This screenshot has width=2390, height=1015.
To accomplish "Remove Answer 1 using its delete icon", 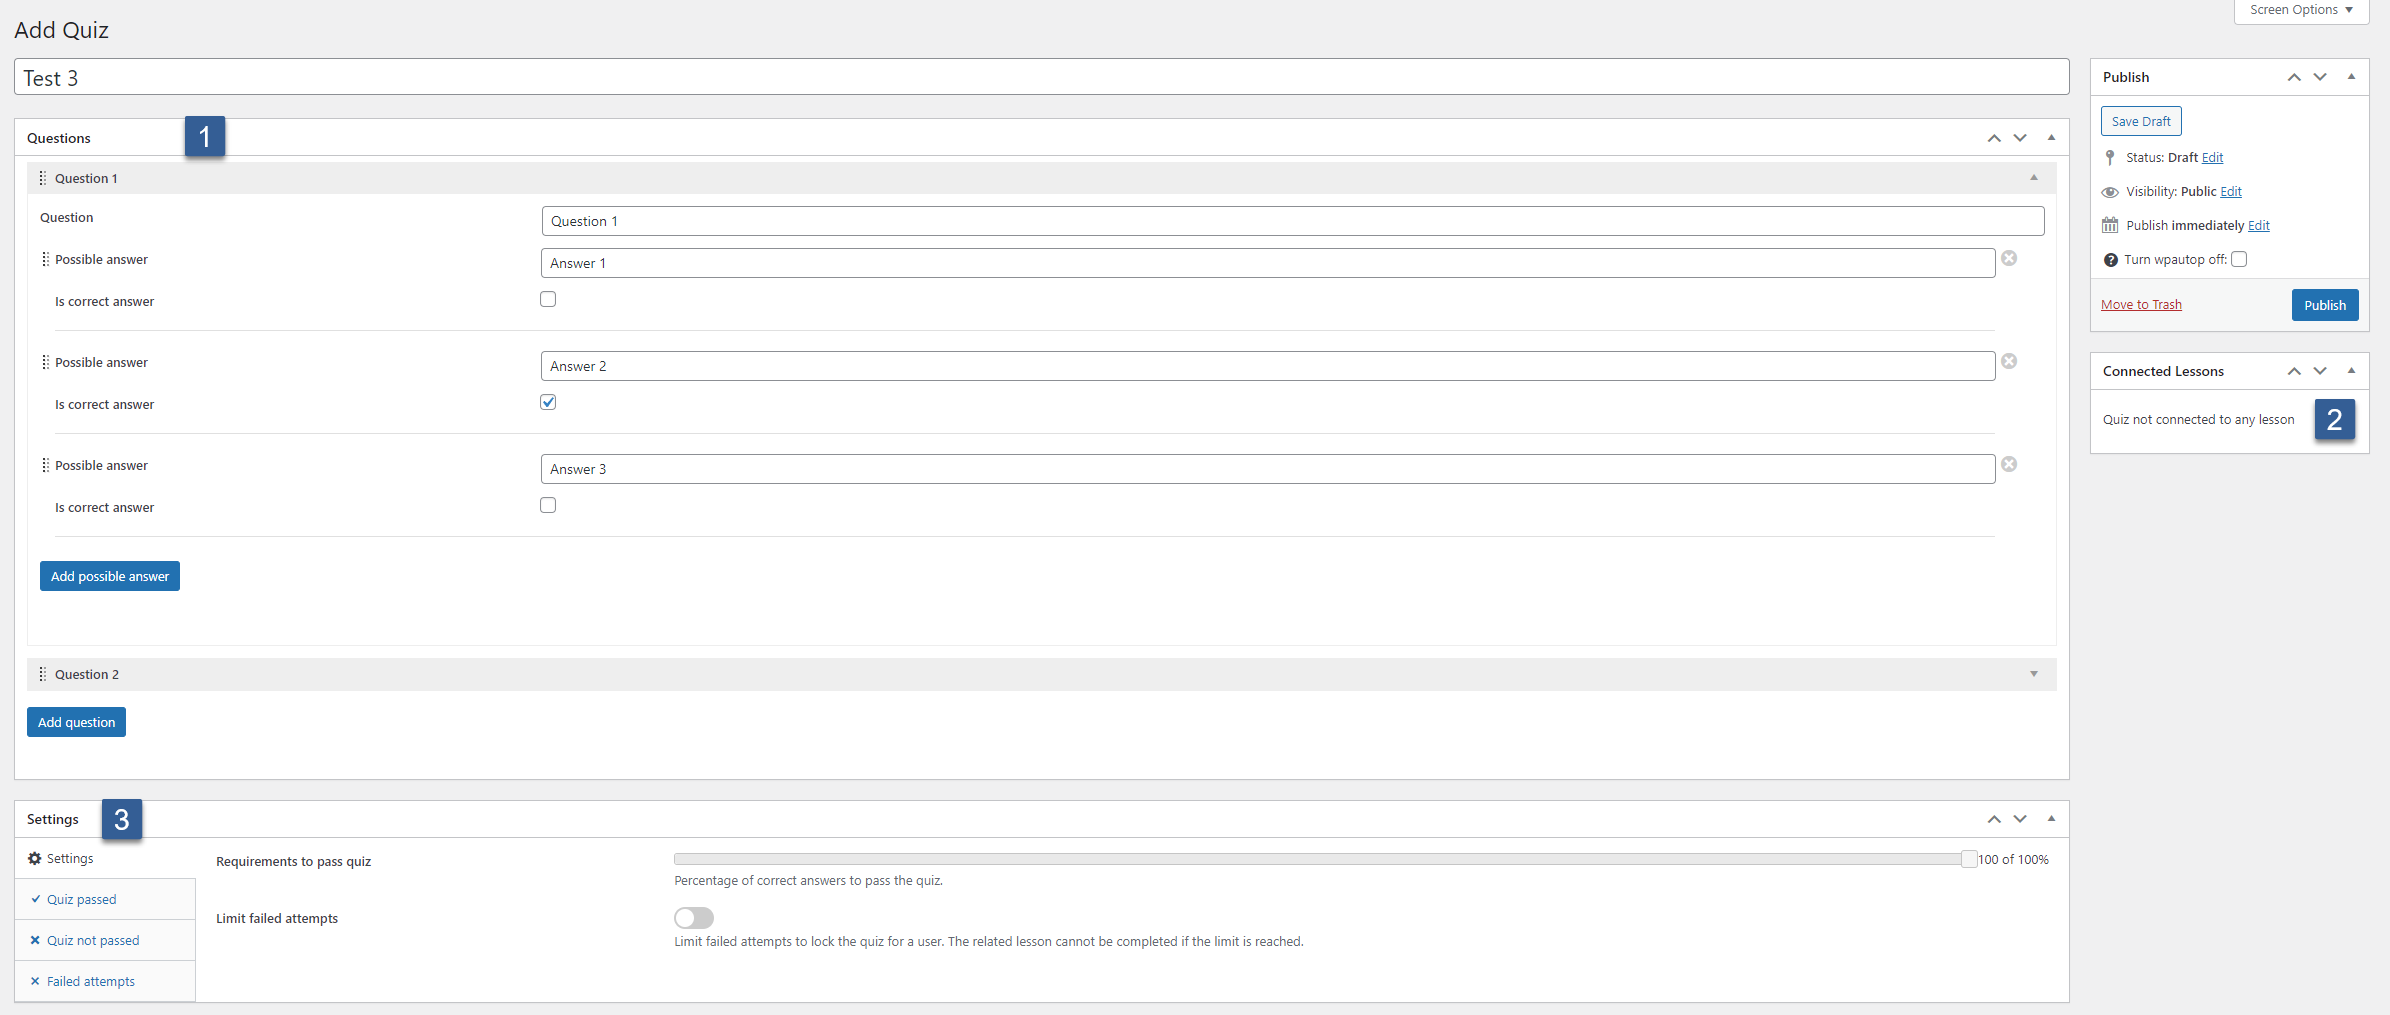I will coord(2009,258).
